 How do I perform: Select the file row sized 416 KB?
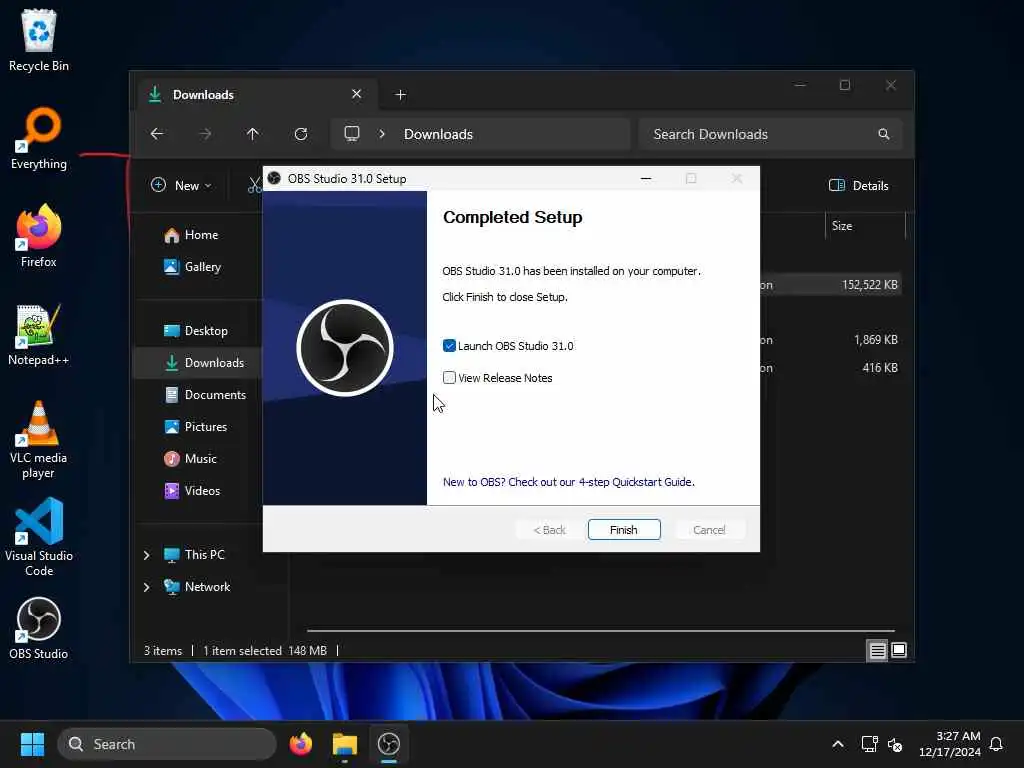pos(831,368)
